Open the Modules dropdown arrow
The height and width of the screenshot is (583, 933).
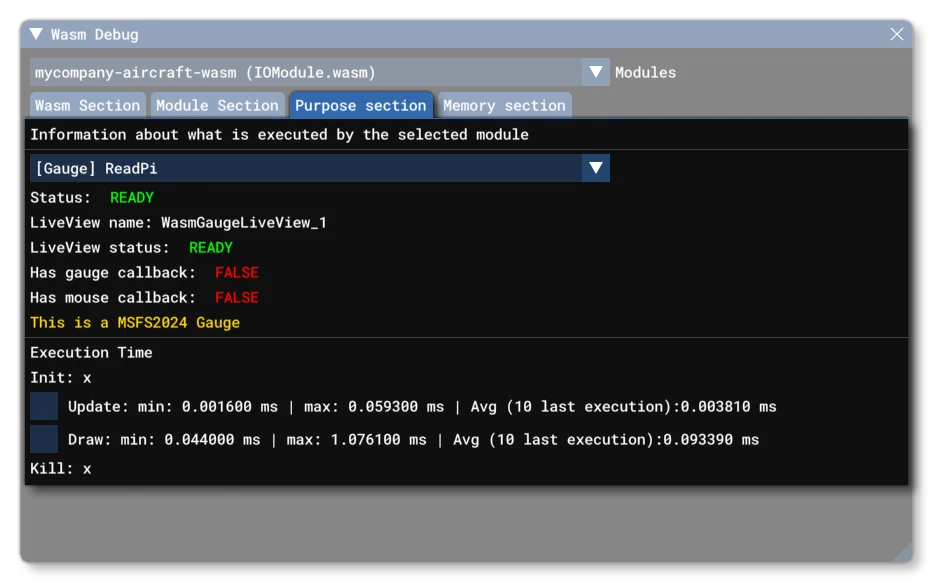tap(596, 72)
